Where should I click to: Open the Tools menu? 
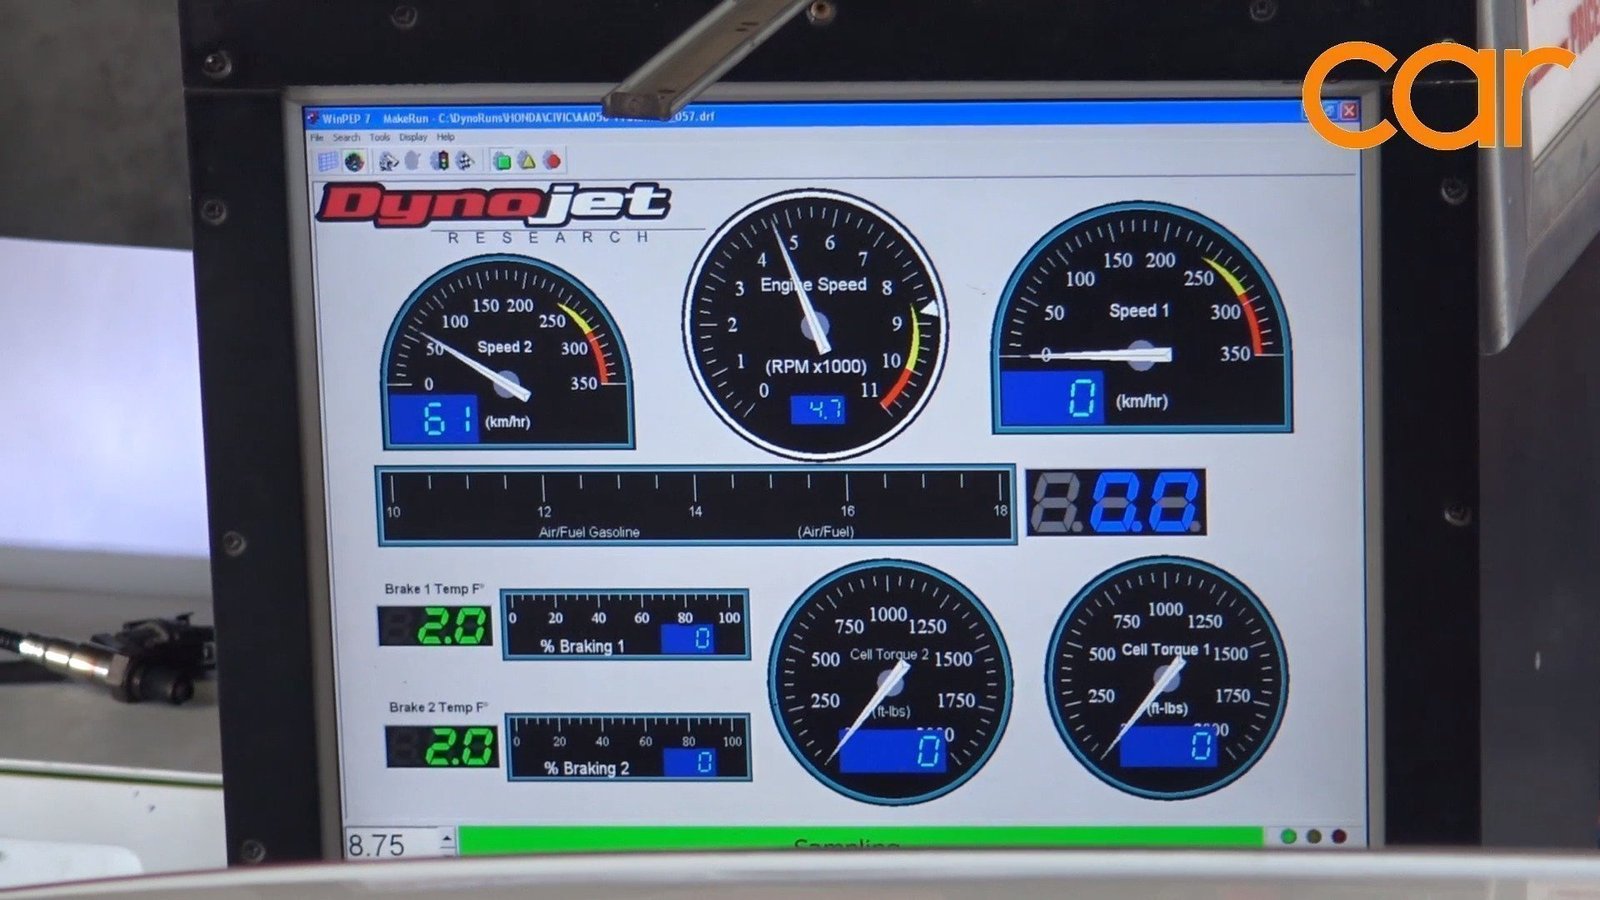coord(380,138)
